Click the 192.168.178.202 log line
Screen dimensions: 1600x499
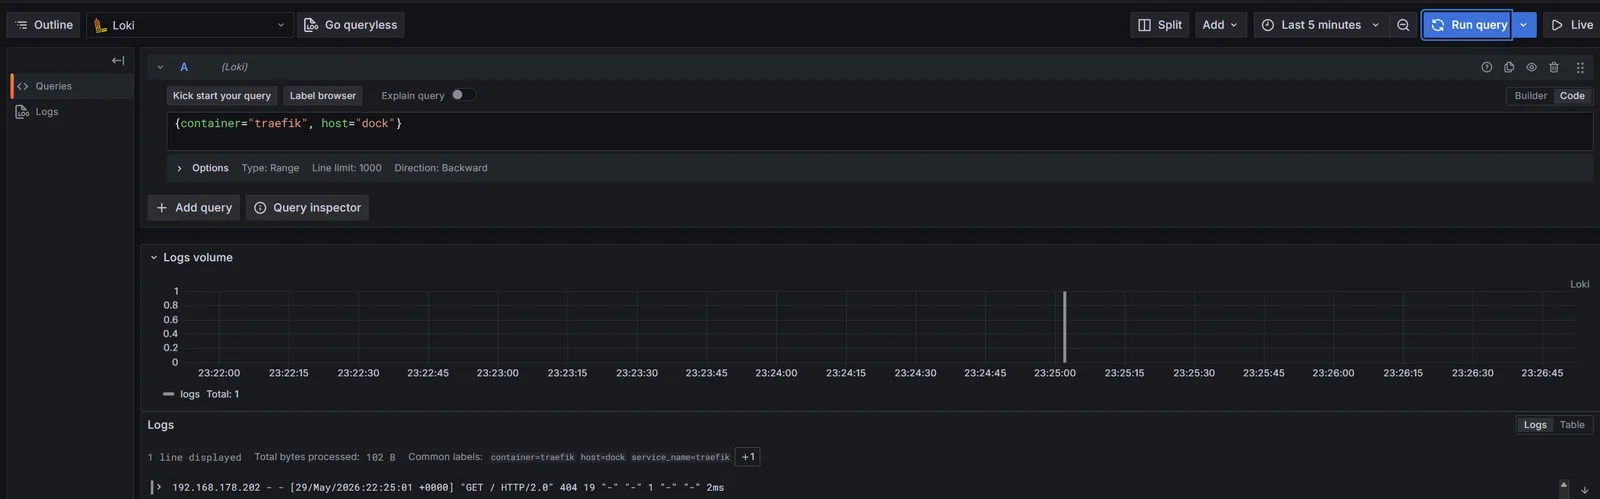tap(448, 488)
